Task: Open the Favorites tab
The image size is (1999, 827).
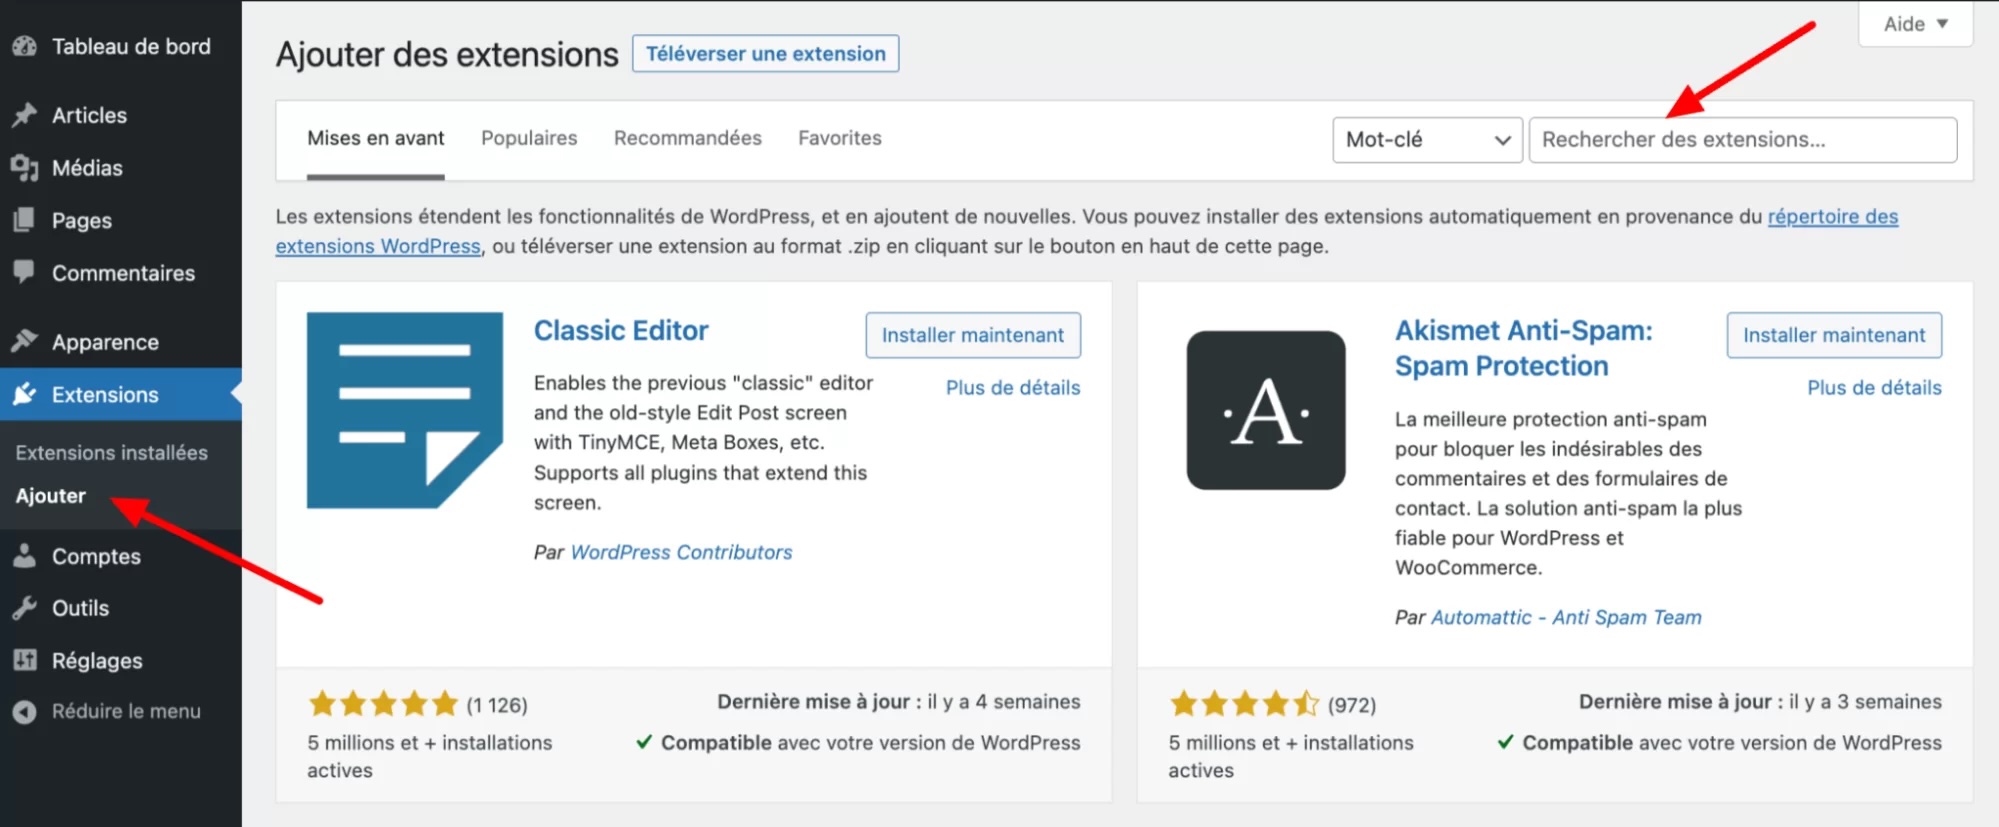Action: click(840, 138)
